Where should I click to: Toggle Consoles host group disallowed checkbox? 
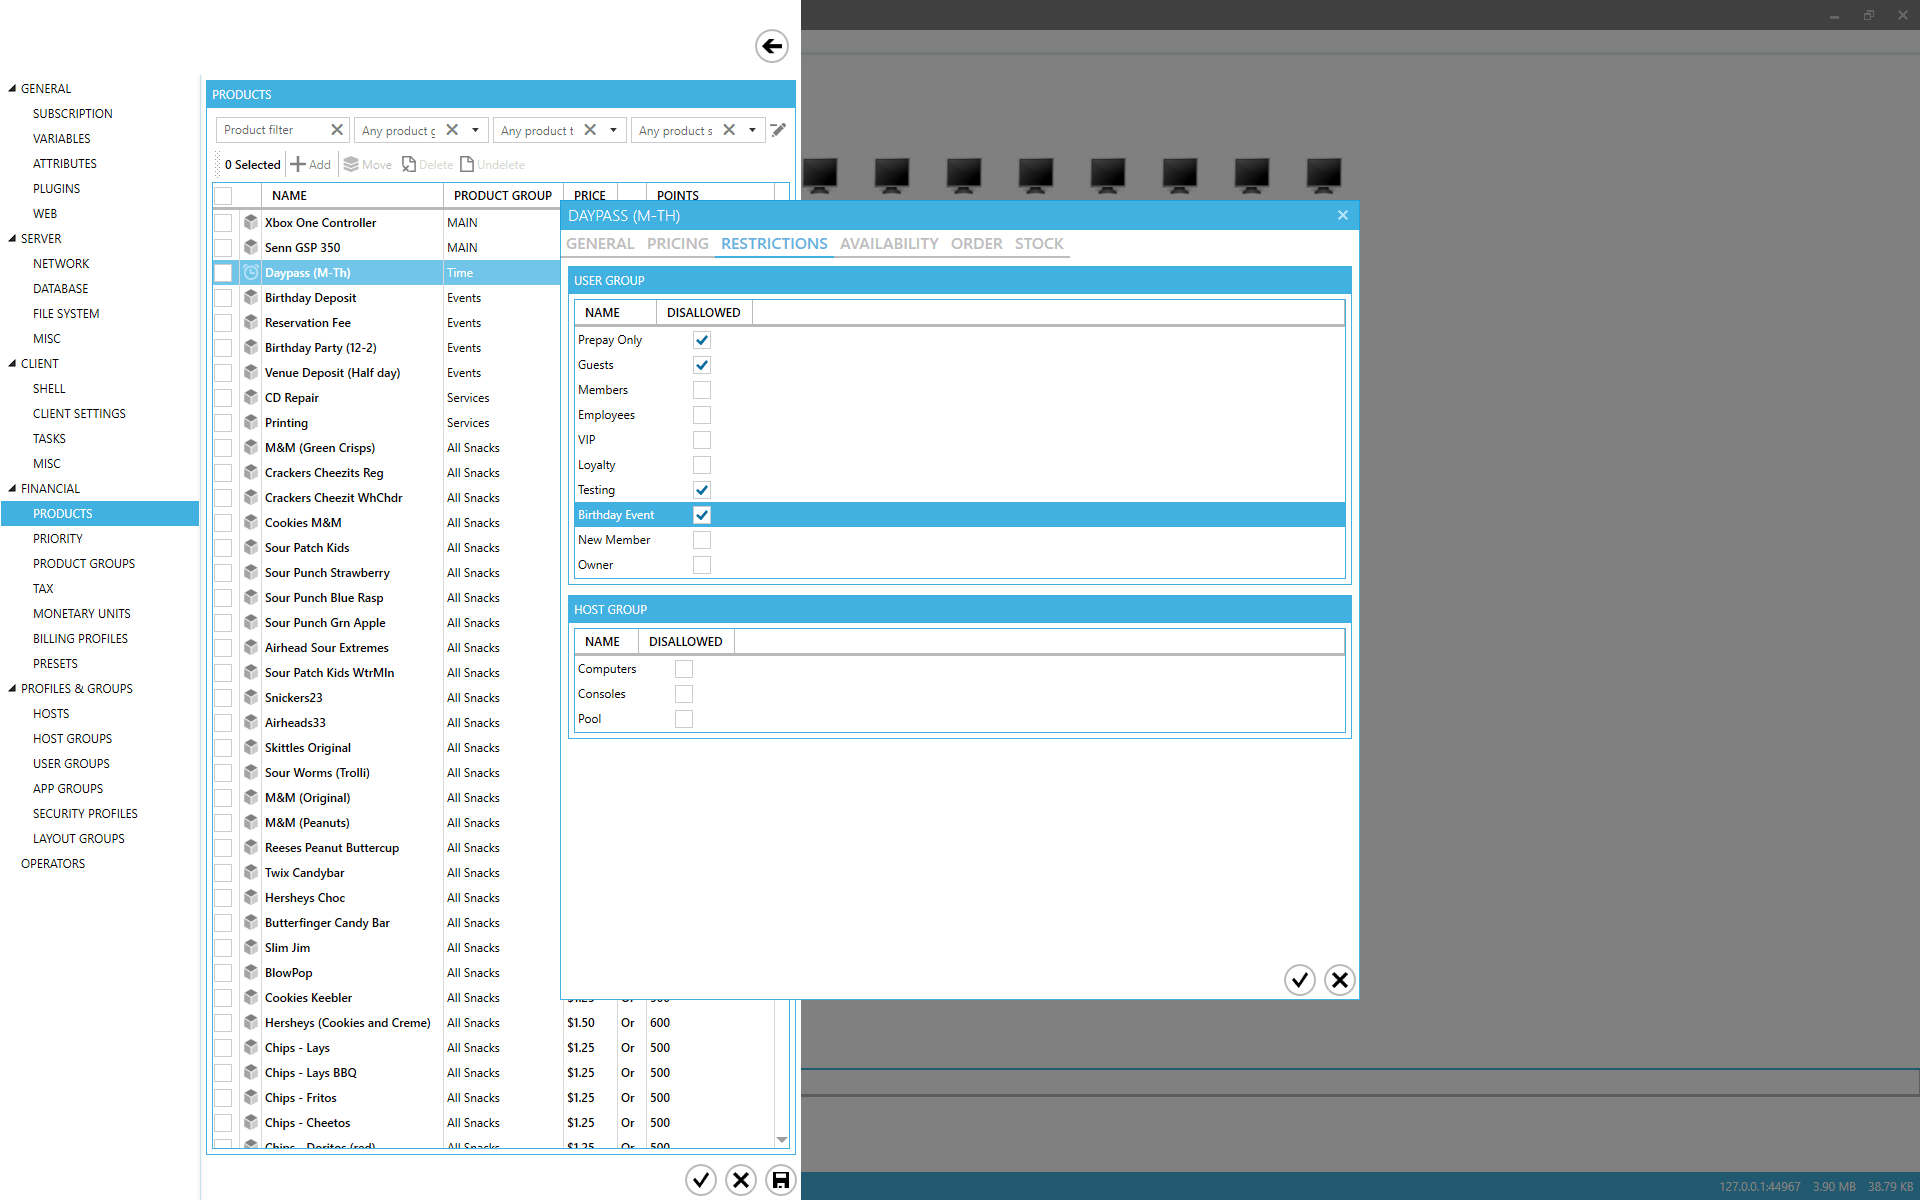coord(684,694)
